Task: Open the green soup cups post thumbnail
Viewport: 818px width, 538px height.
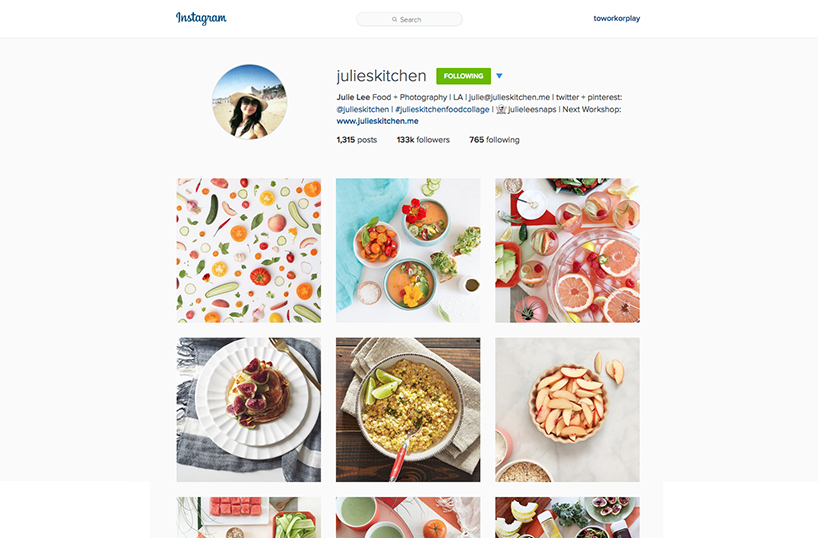Action: [408, 517]
